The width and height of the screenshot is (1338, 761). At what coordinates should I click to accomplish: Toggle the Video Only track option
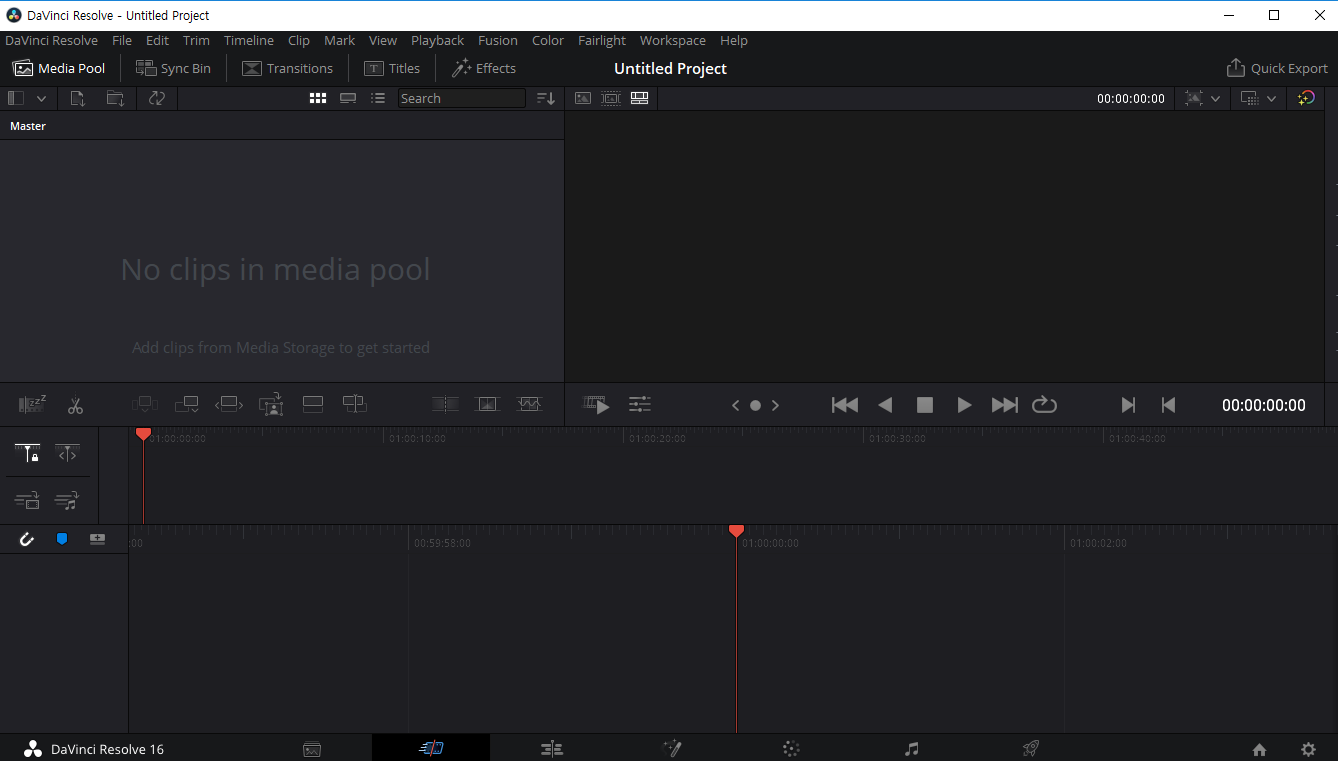click(27, 500)
